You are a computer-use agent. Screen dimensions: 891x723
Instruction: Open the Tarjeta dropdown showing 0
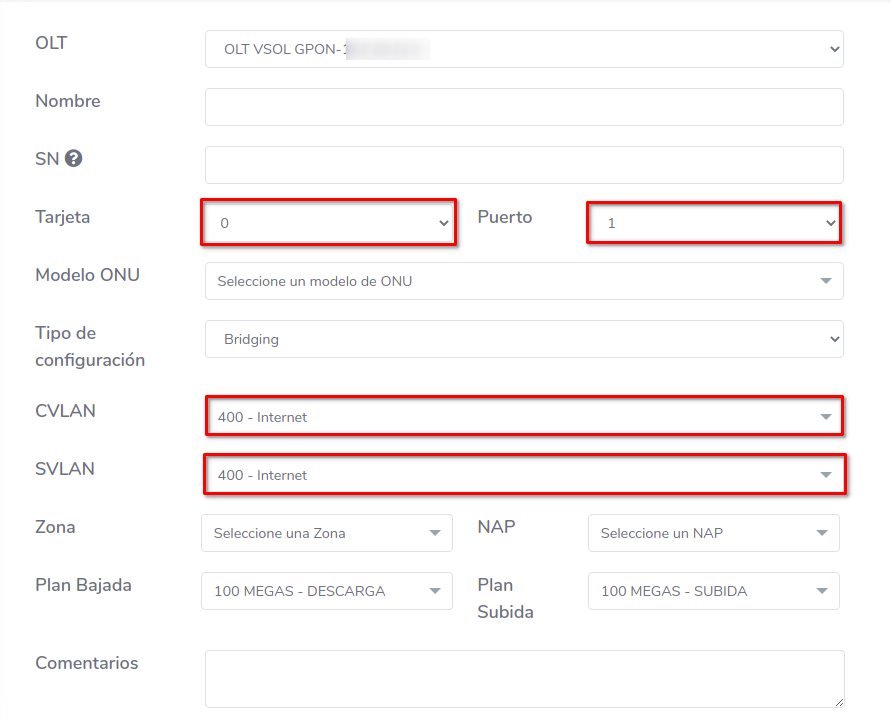328,223
